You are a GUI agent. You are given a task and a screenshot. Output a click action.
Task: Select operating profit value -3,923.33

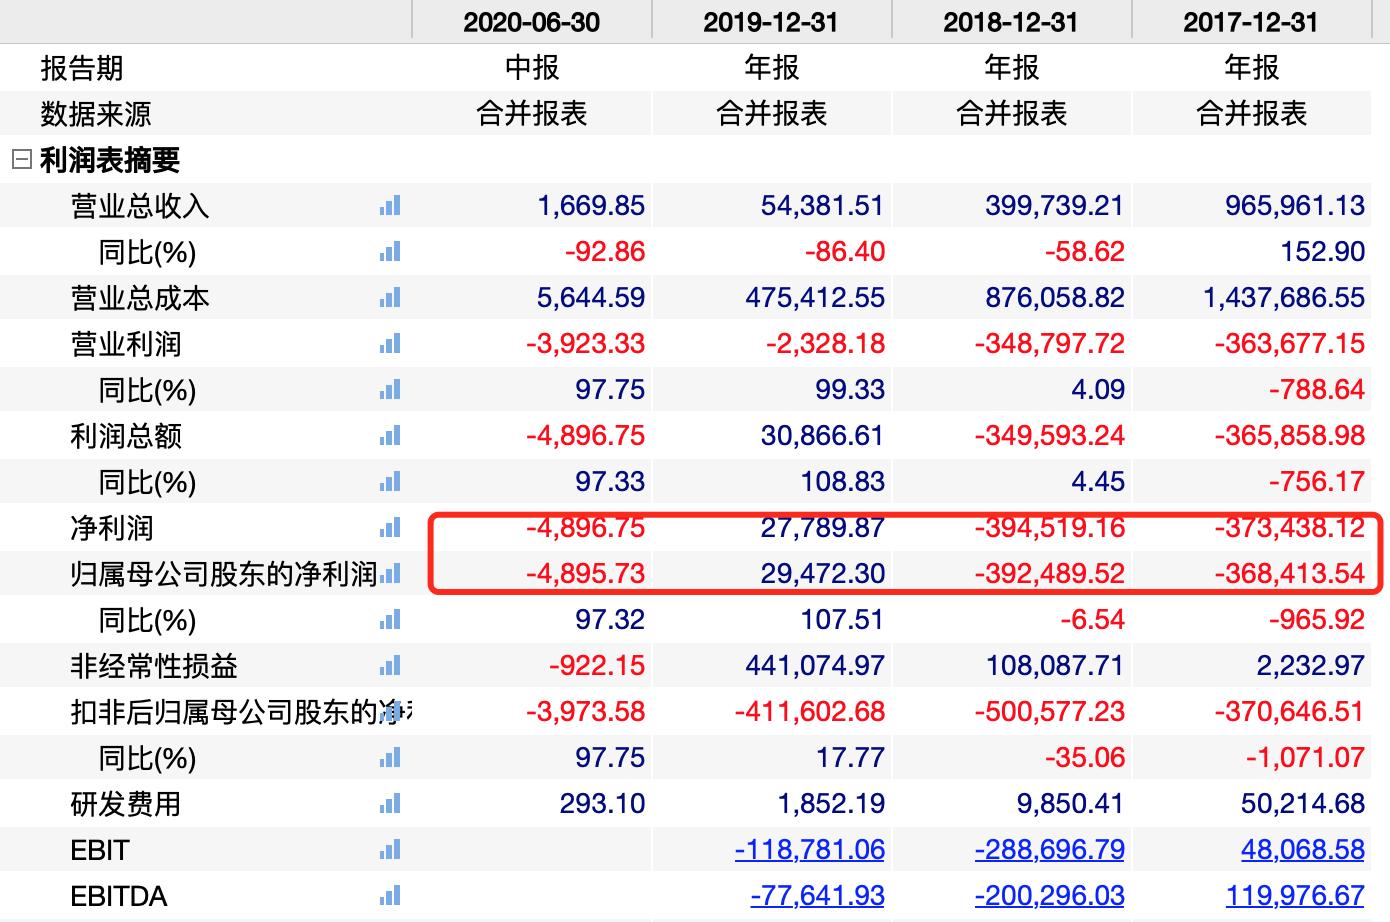[x=586, y=344]
